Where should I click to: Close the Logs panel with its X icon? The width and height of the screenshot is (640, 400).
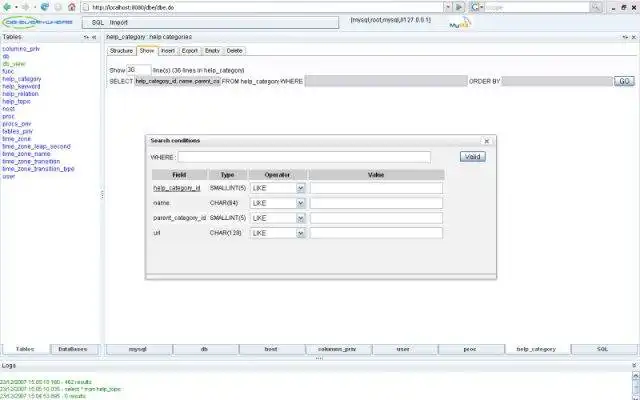[634, 365]
